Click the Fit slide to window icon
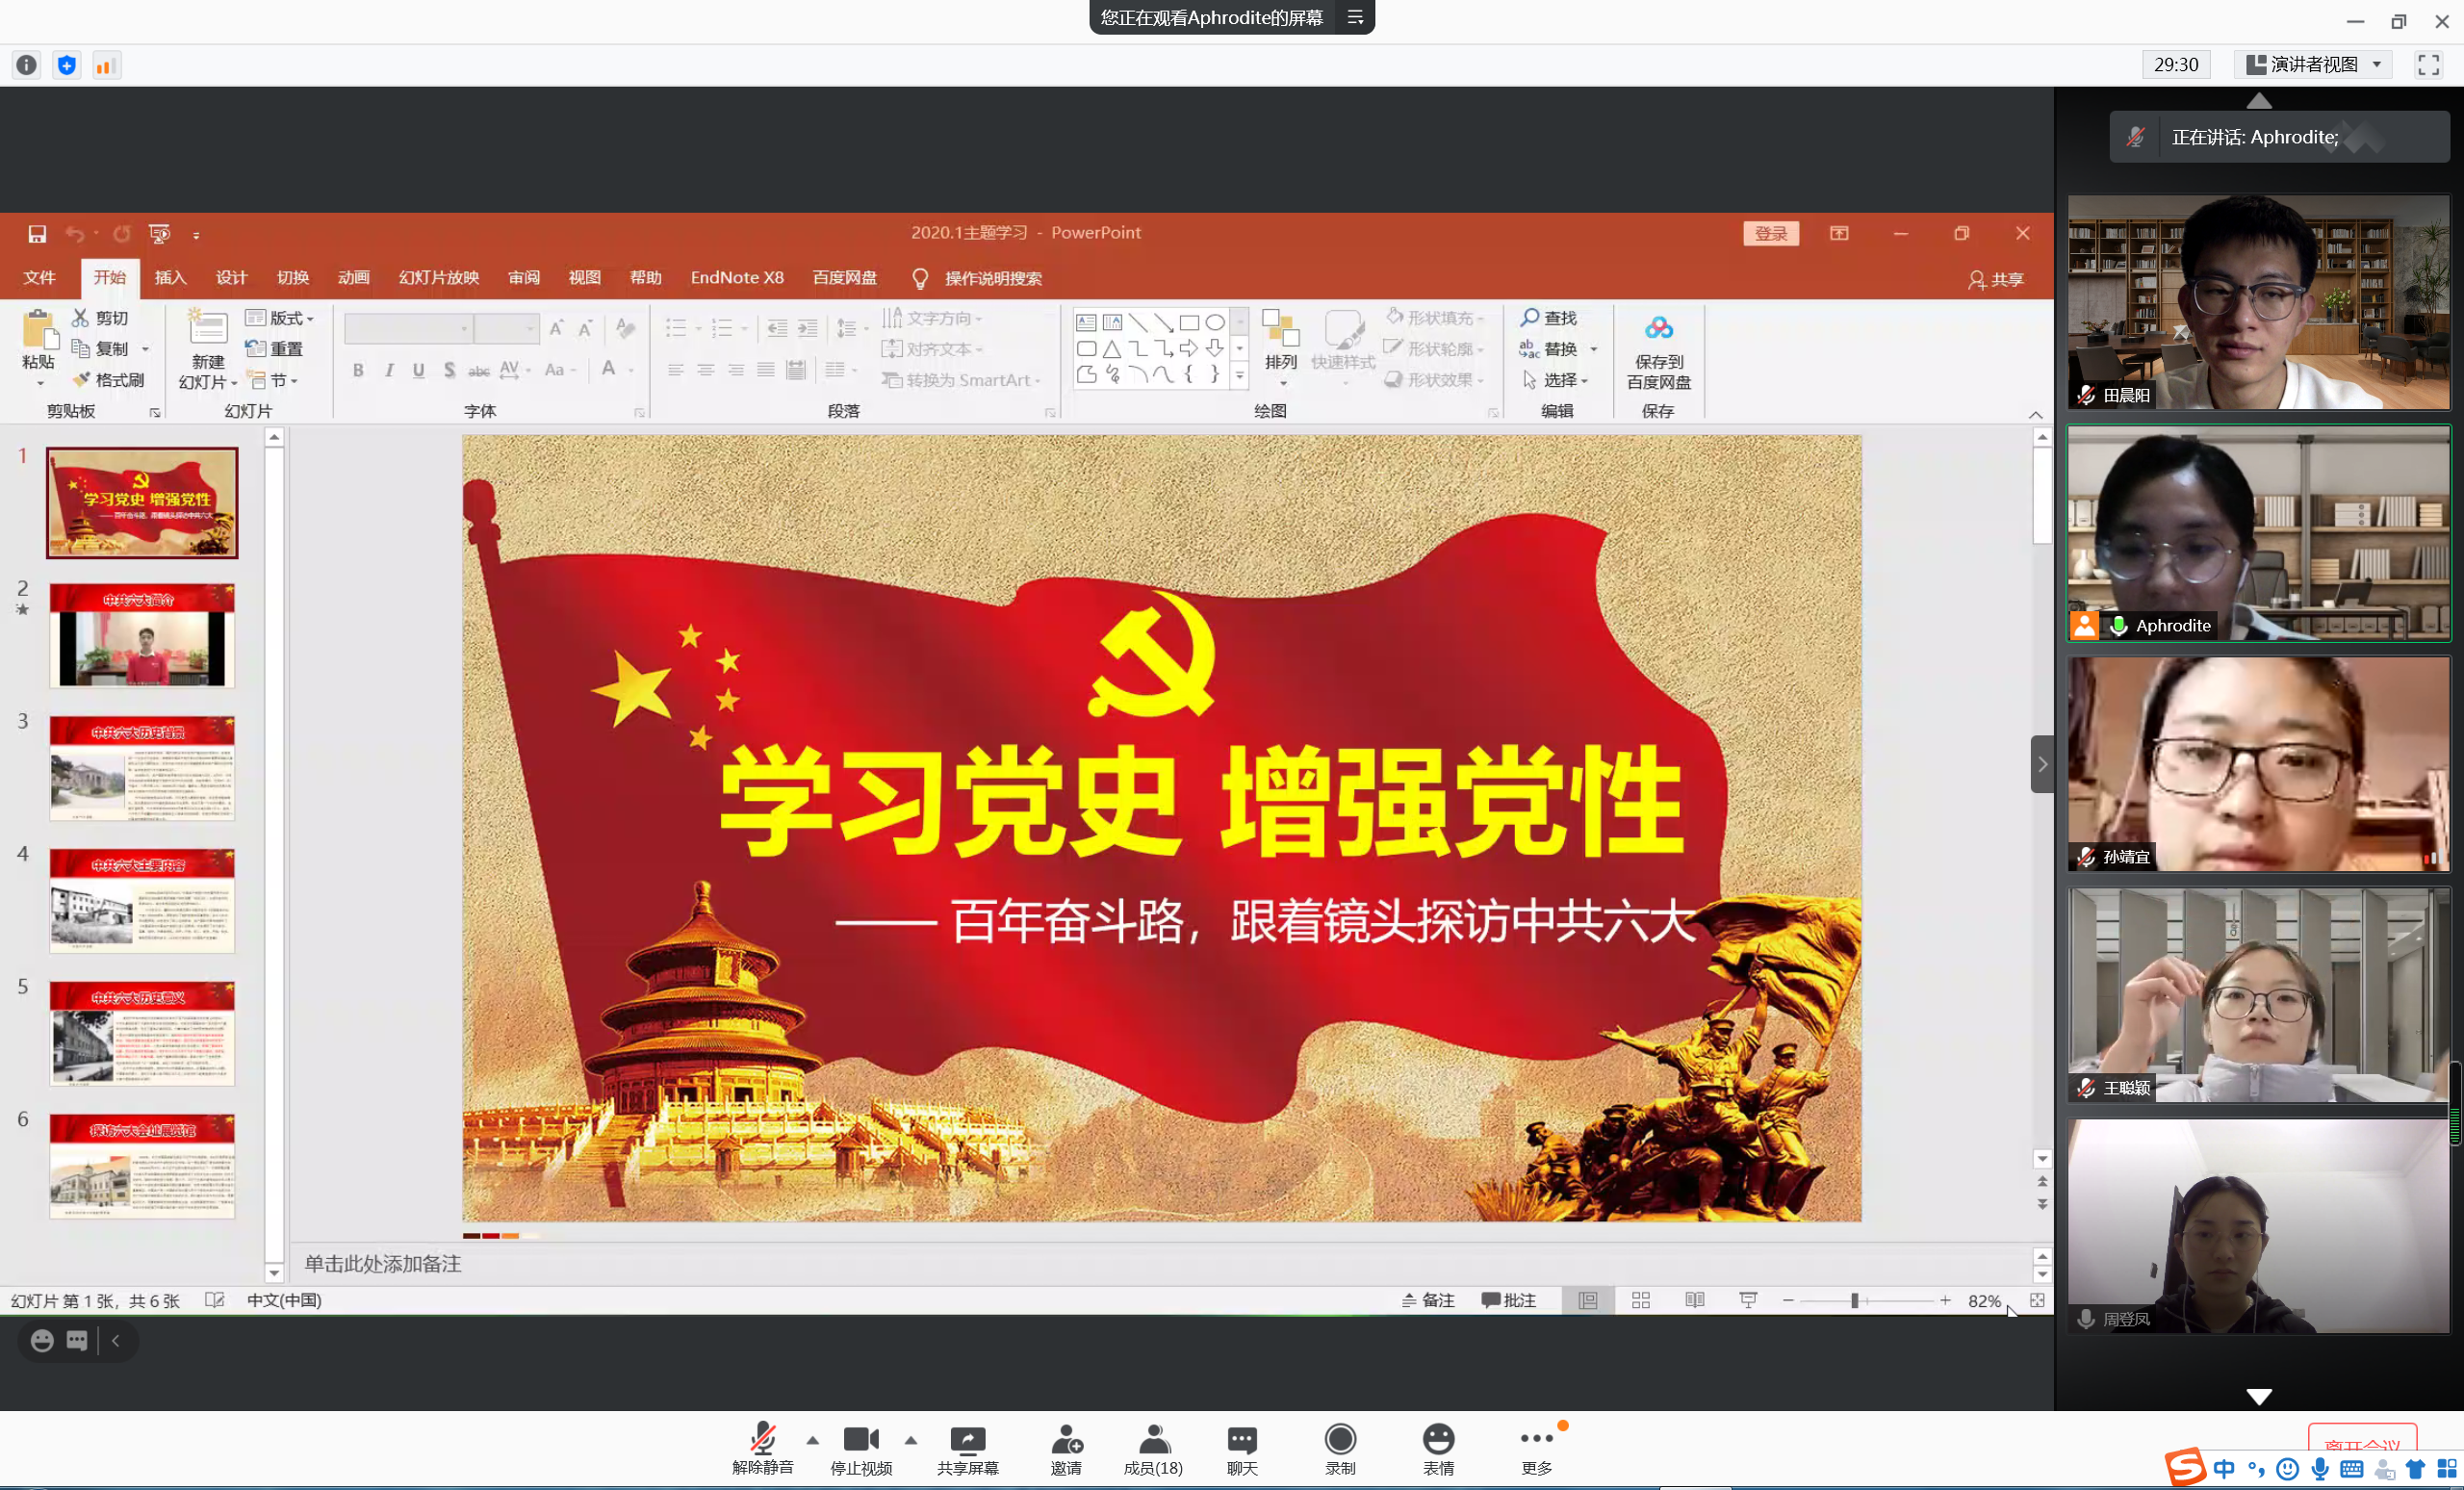Image resolution: width=2464 pixels, height=1490 pixels. click(2037, 1300)
